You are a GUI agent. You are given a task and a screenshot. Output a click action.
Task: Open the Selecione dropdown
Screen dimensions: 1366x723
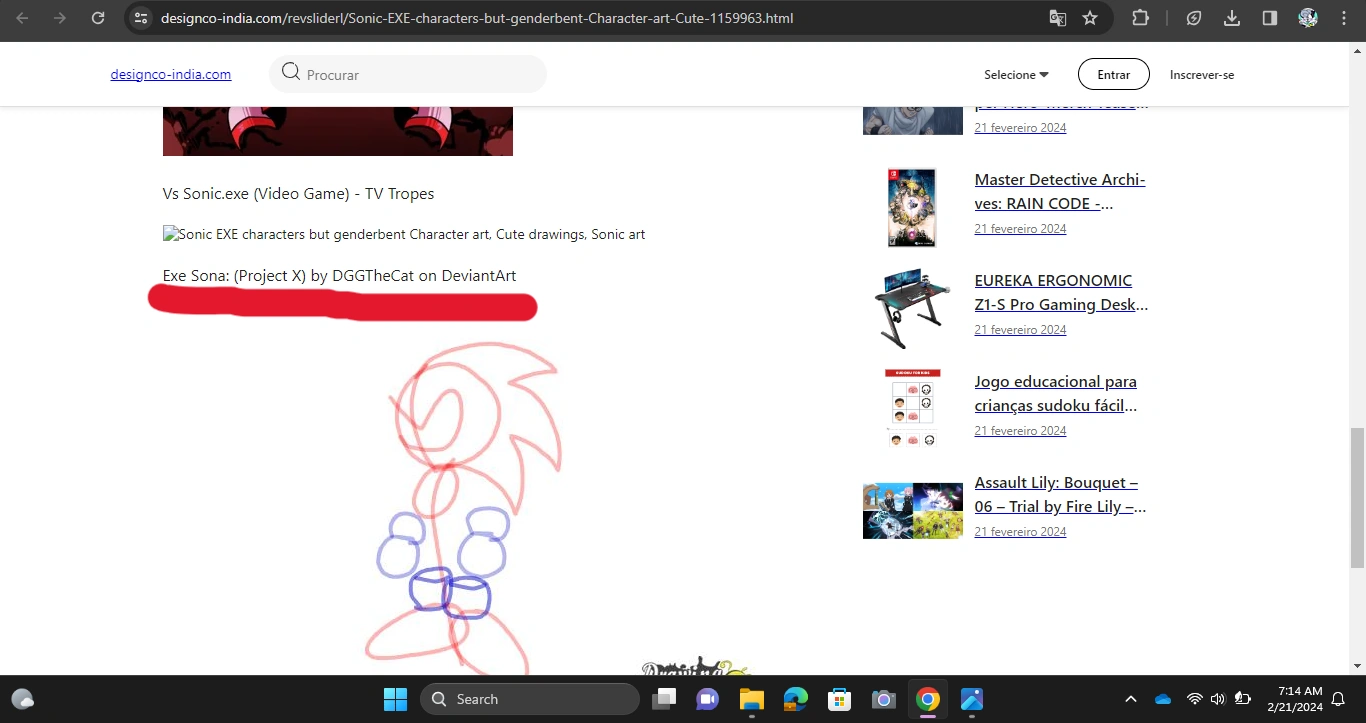1016,74
